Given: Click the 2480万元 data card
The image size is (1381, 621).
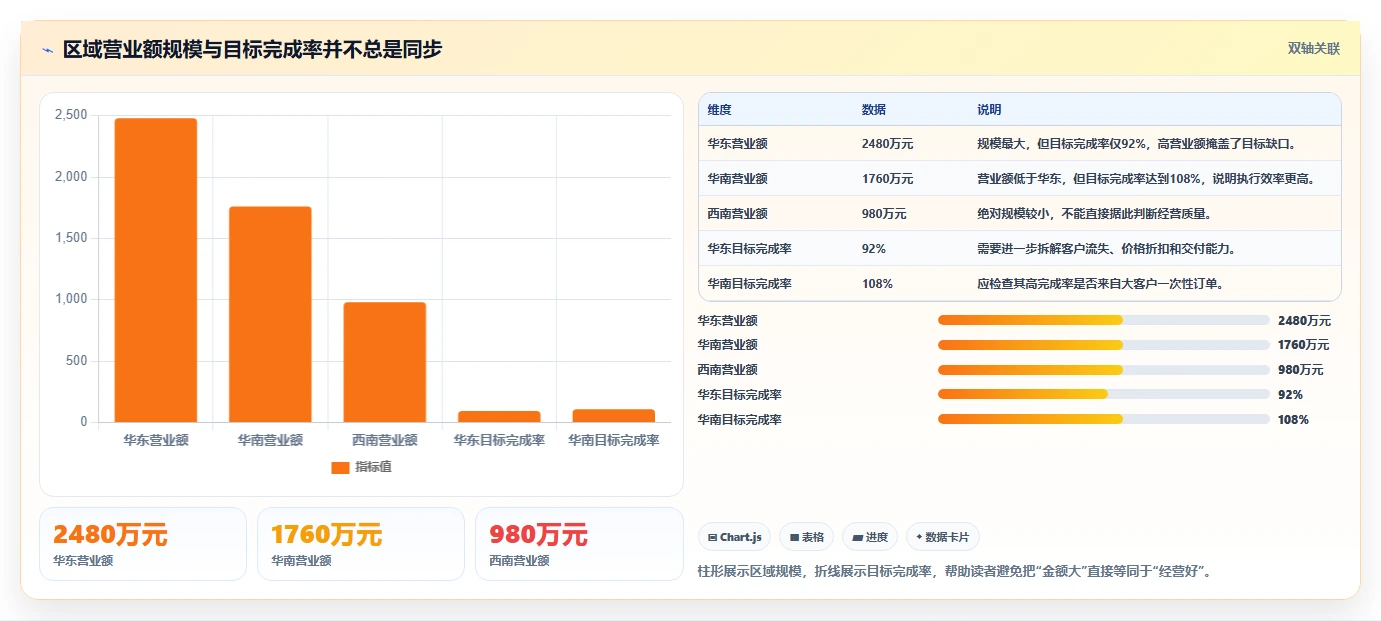Looking at the screenshot, I should coord(143,544).
